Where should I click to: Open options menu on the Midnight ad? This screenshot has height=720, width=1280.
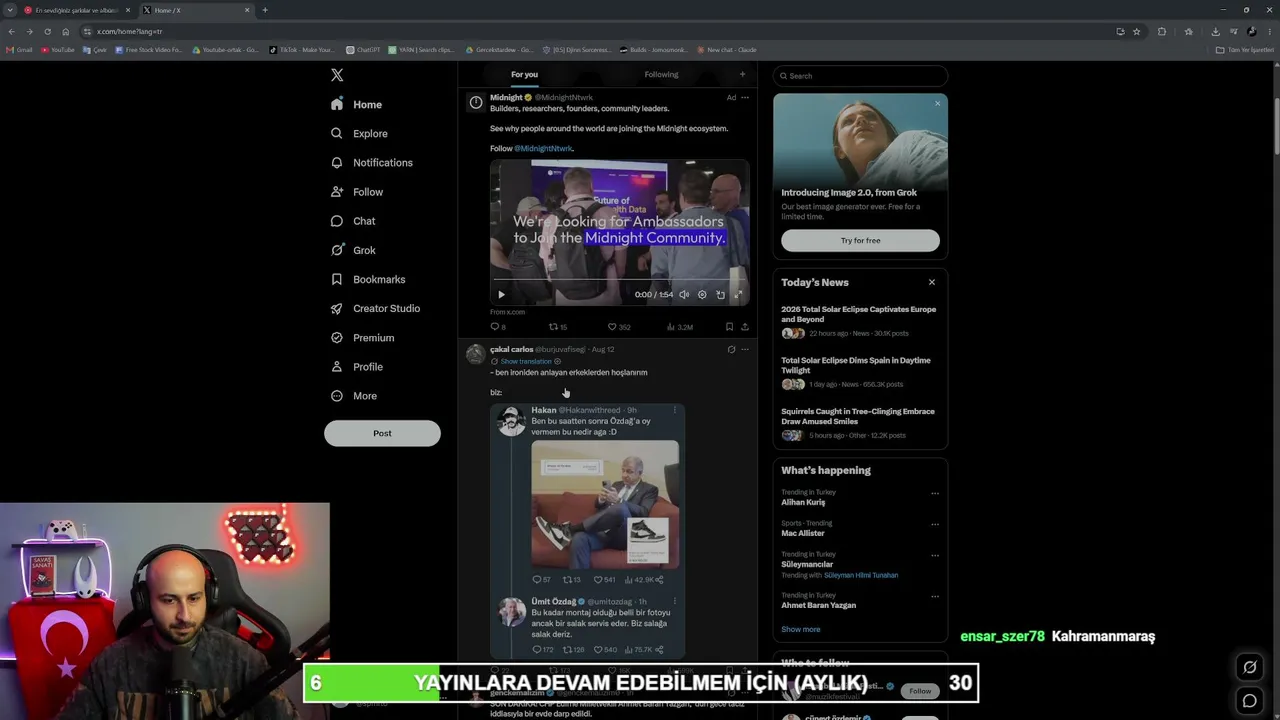(744, 98)
